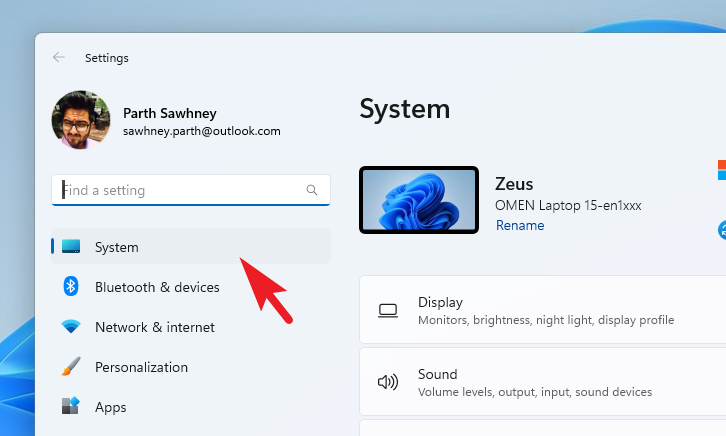
Task: Open Bluetooth & devices settings
Action: point(191,287)
